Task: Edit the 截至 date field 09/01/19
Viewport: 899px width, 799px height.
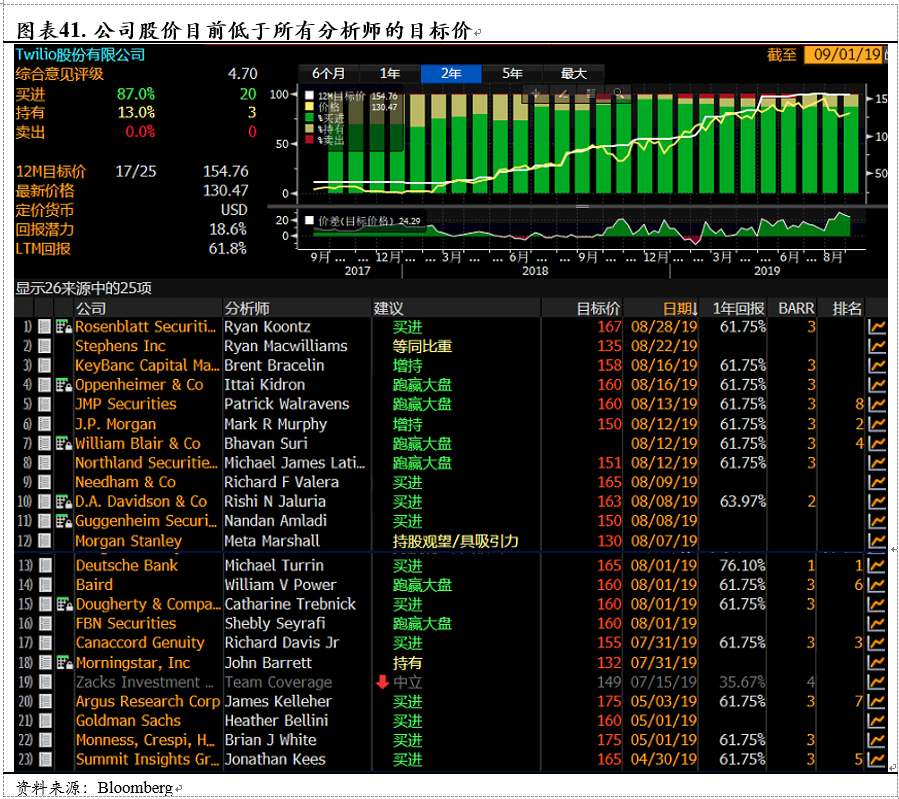Action: pyautogui.click(x=843, y=54)
